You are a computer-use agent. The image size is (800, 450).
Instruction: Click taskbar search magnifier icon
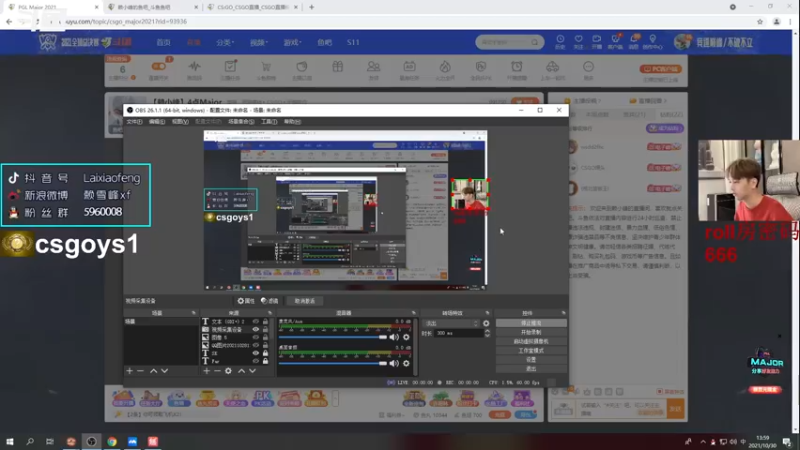(30, 441)
